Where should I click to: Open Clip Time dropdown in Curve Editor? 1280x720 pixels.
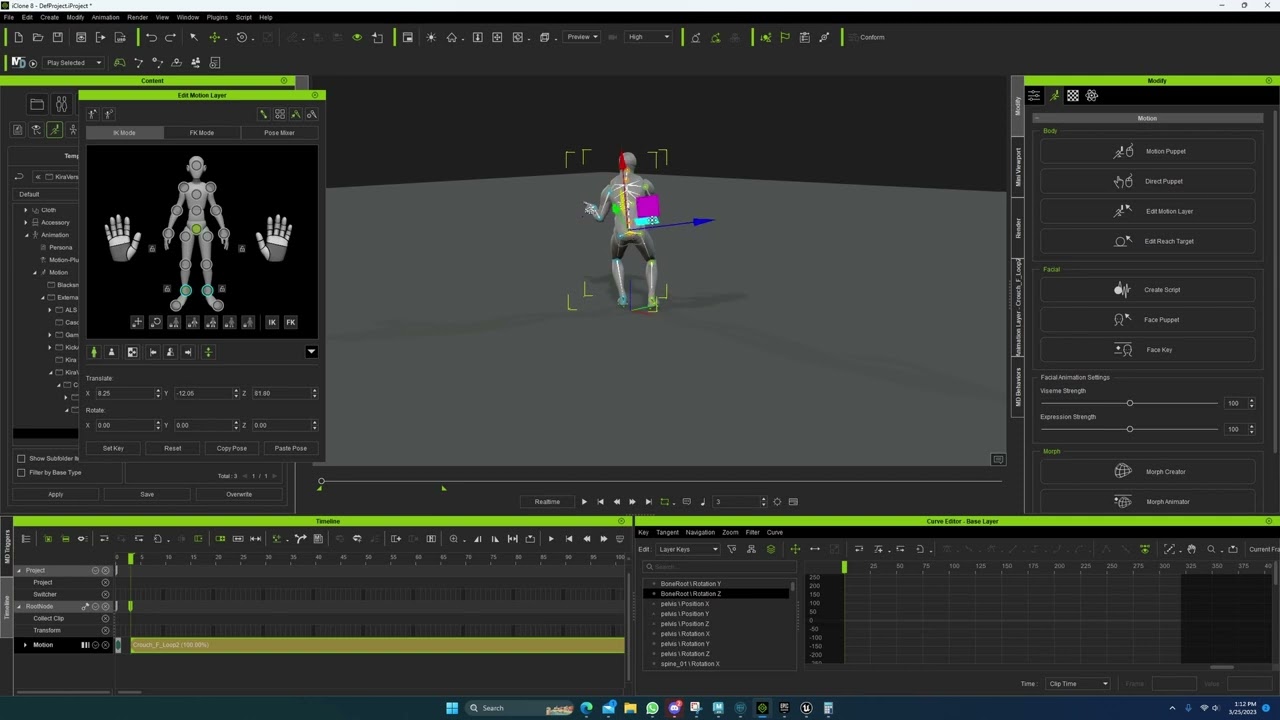click(1078, 684)
